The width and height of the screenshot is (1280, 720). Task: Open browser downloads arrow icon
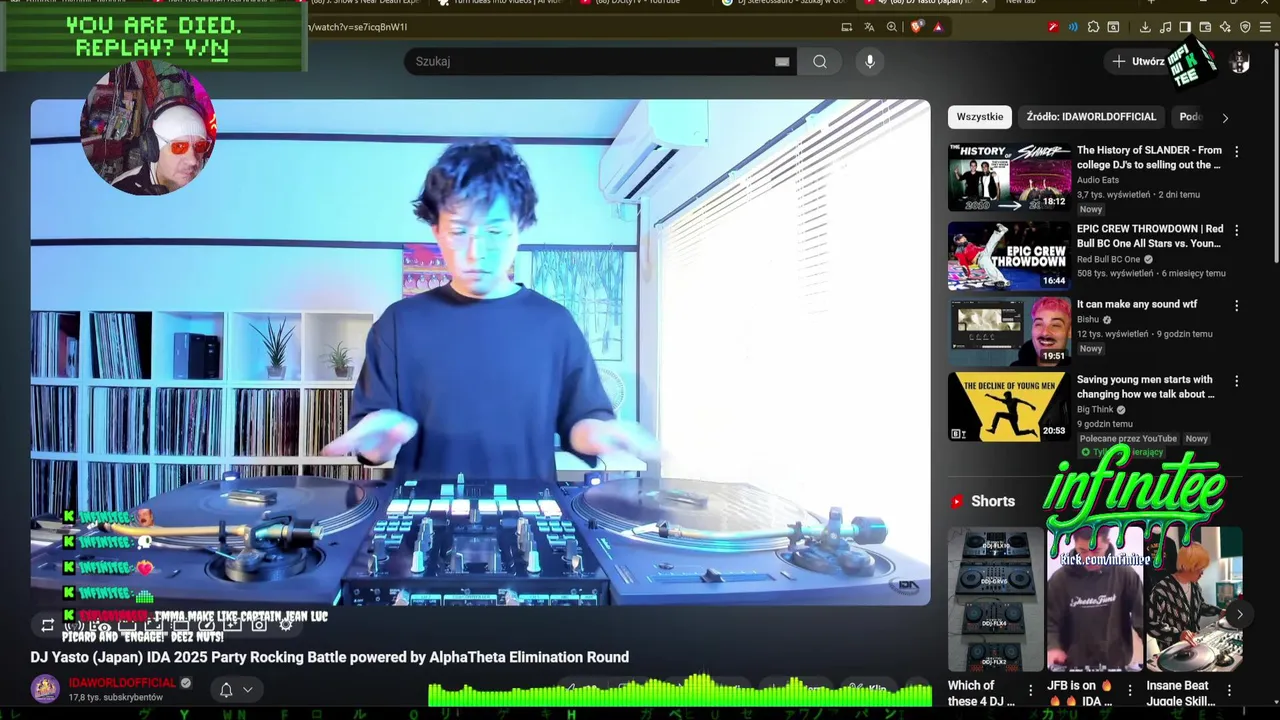[1145, 27]
